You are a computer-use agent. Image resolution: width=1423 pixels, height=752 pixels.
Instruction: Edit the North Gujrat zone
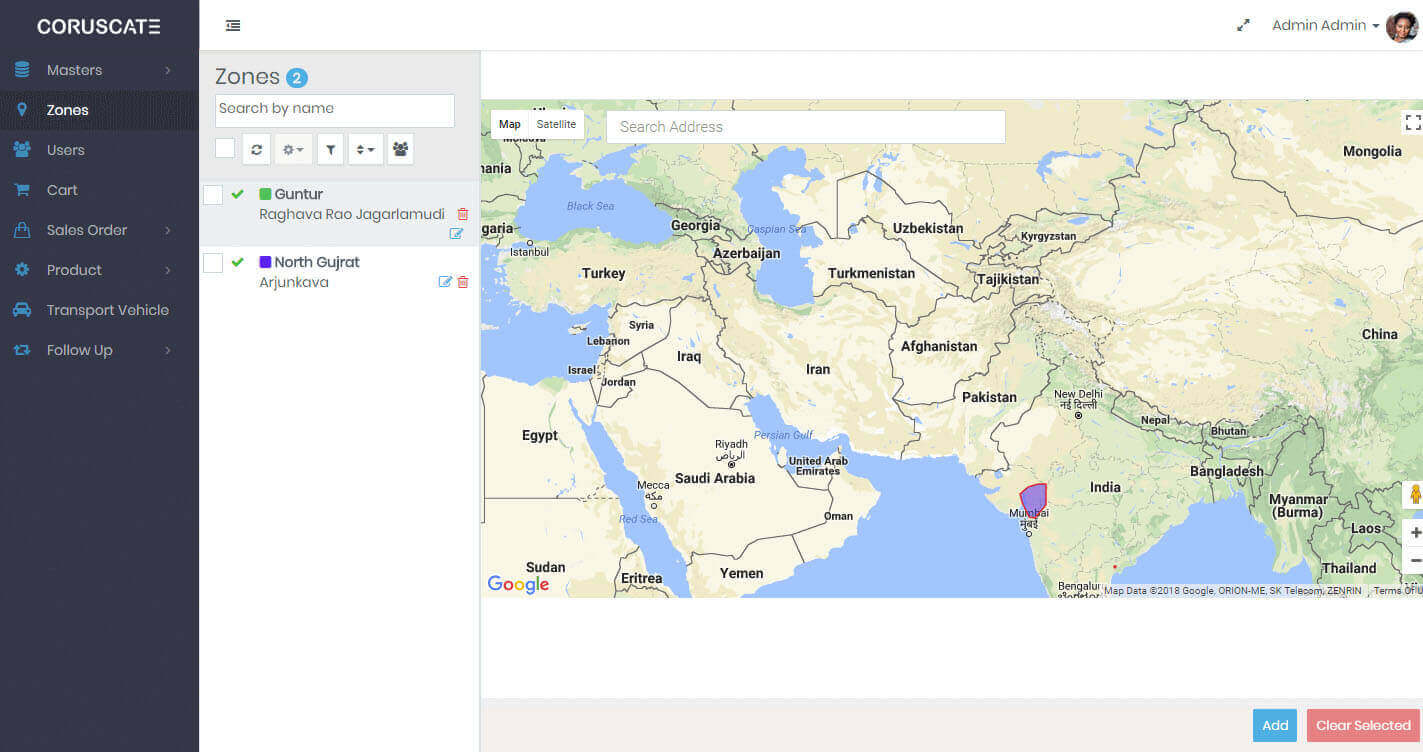tap(445, 282)
